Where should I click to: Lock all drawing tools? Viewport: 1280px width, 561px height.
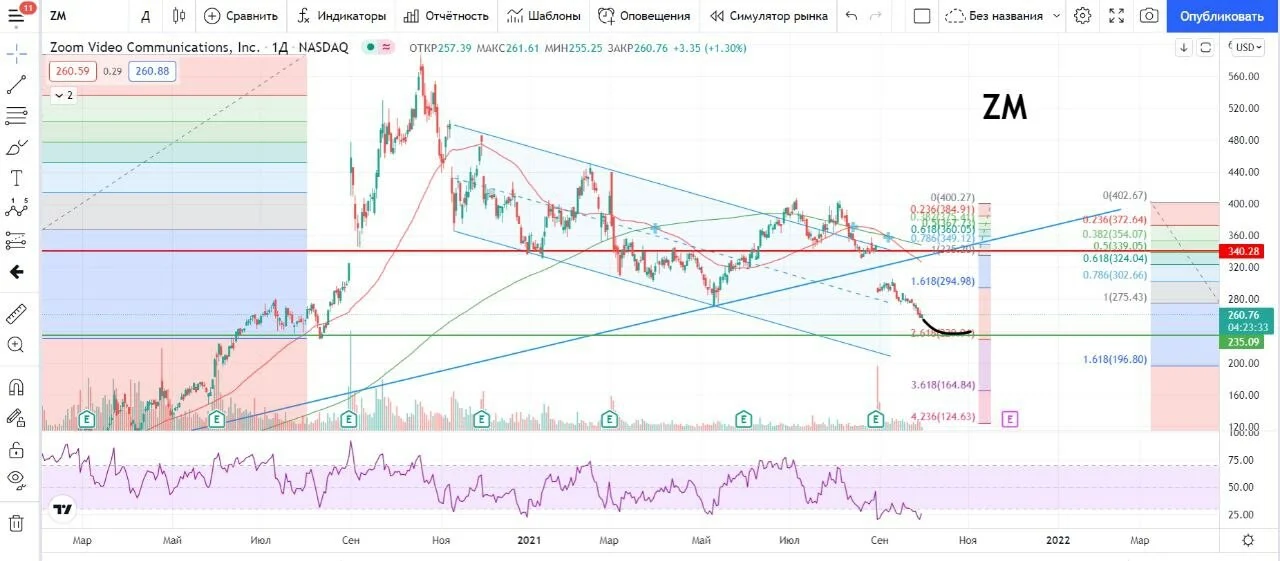coord(16,449)
